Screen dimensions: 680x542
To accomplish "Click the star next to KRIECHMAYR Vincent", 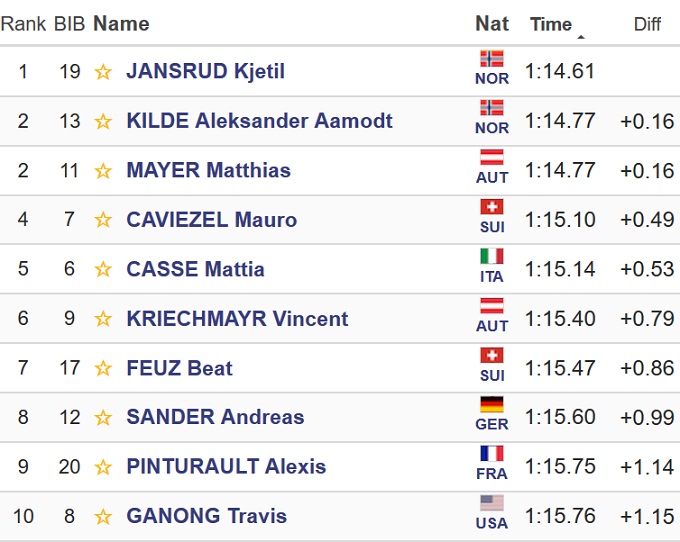I will (x=102, y=320).
